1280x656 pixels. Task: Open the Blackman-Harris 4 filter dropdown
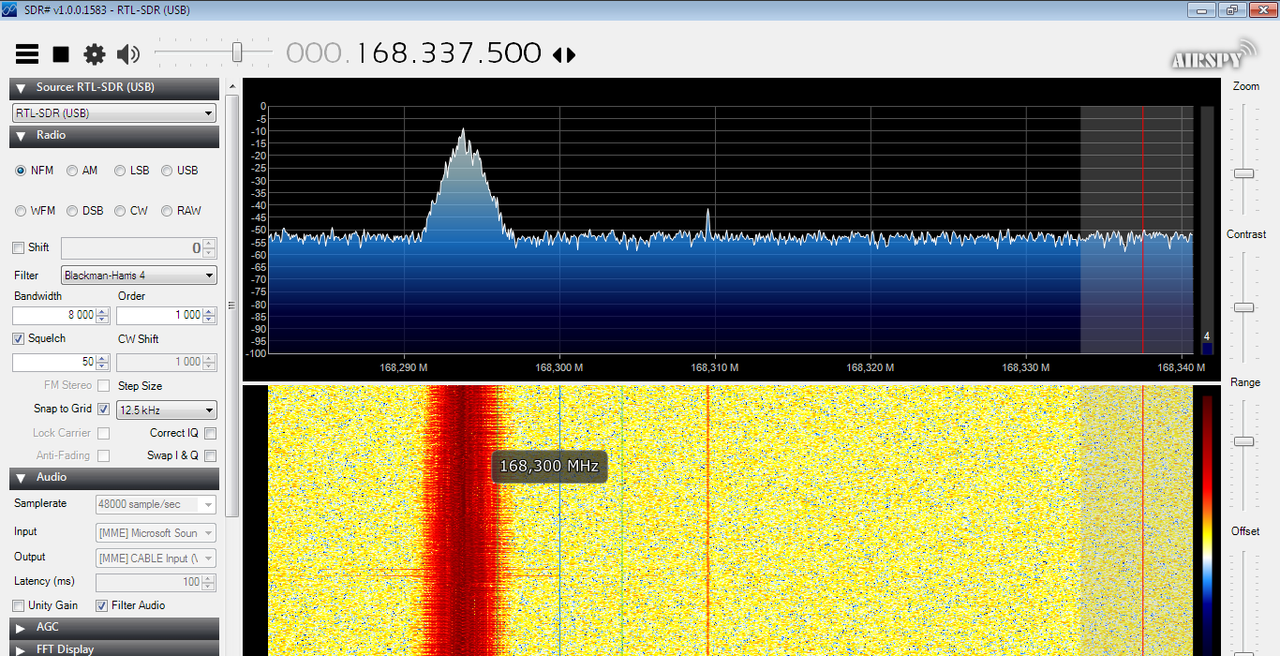coord(139,275)
